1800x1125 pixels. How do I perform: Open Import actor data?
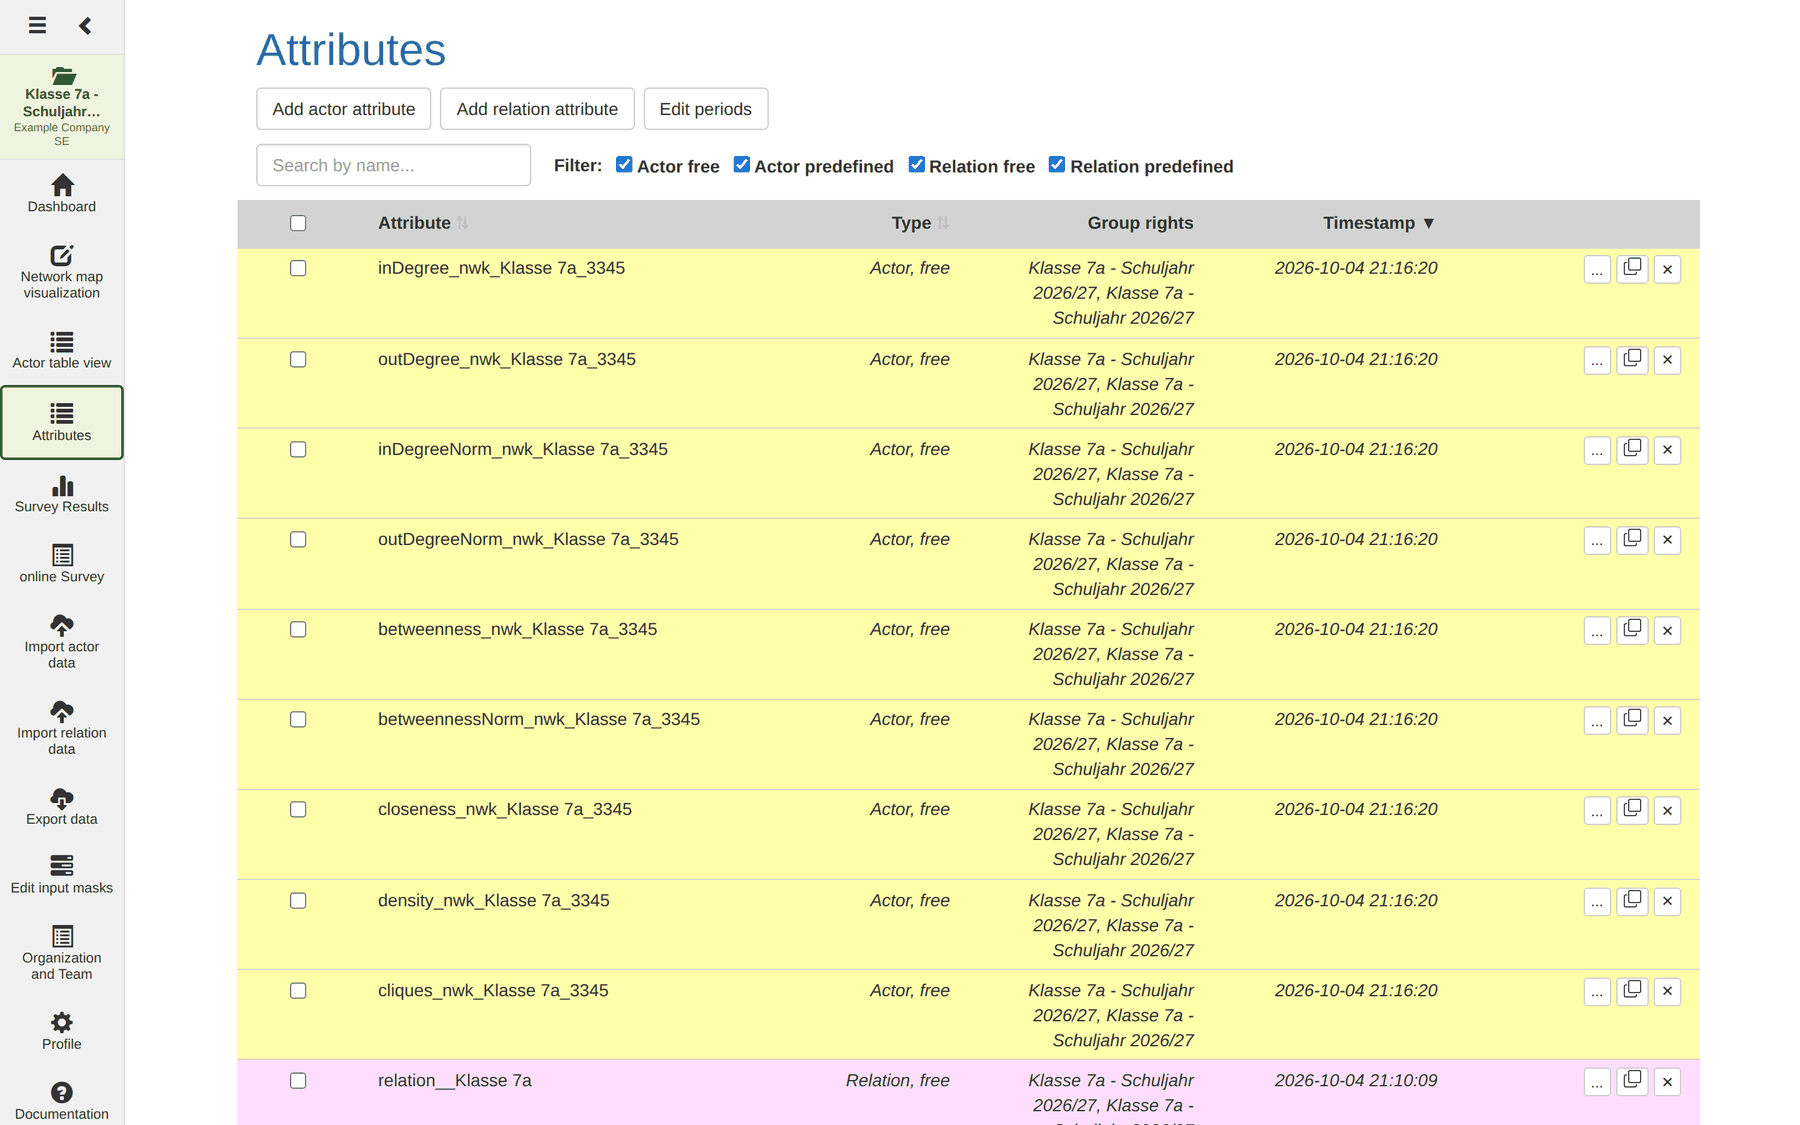(x=62, y=641)
